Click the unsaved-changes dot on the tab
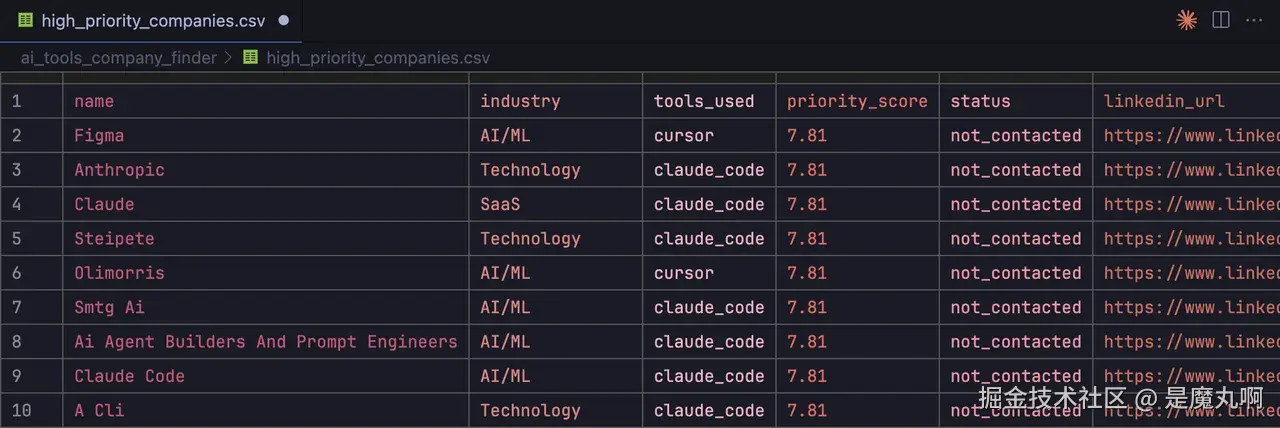The image size is (1280, 428). pos(284,21)
